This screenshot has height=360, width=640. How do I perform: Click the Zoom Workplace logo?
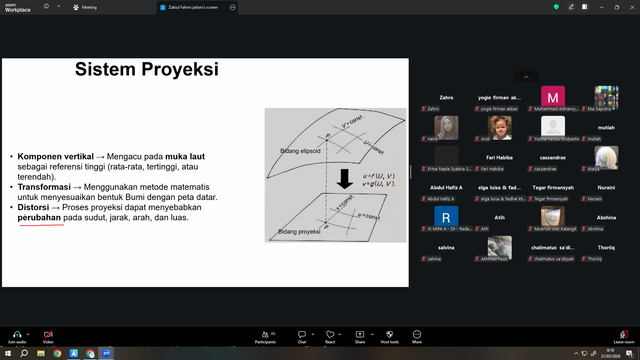click(18, 8)
